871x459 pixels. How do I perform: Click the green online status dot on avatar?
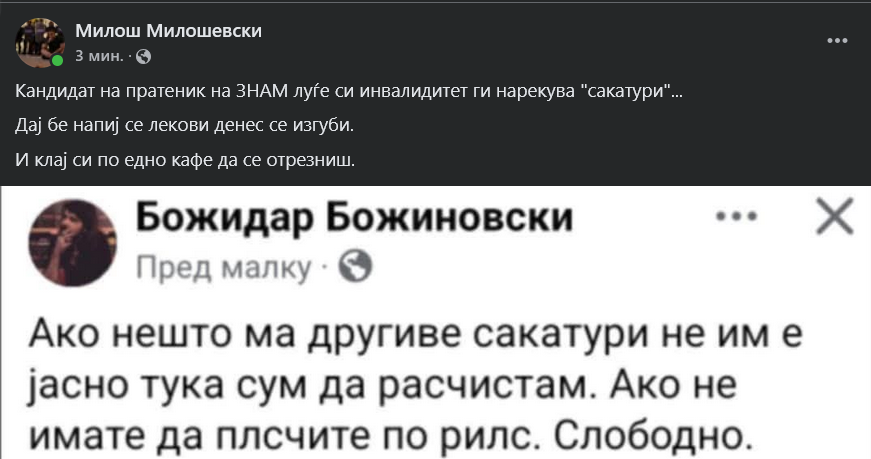click(x=58, y=61)
